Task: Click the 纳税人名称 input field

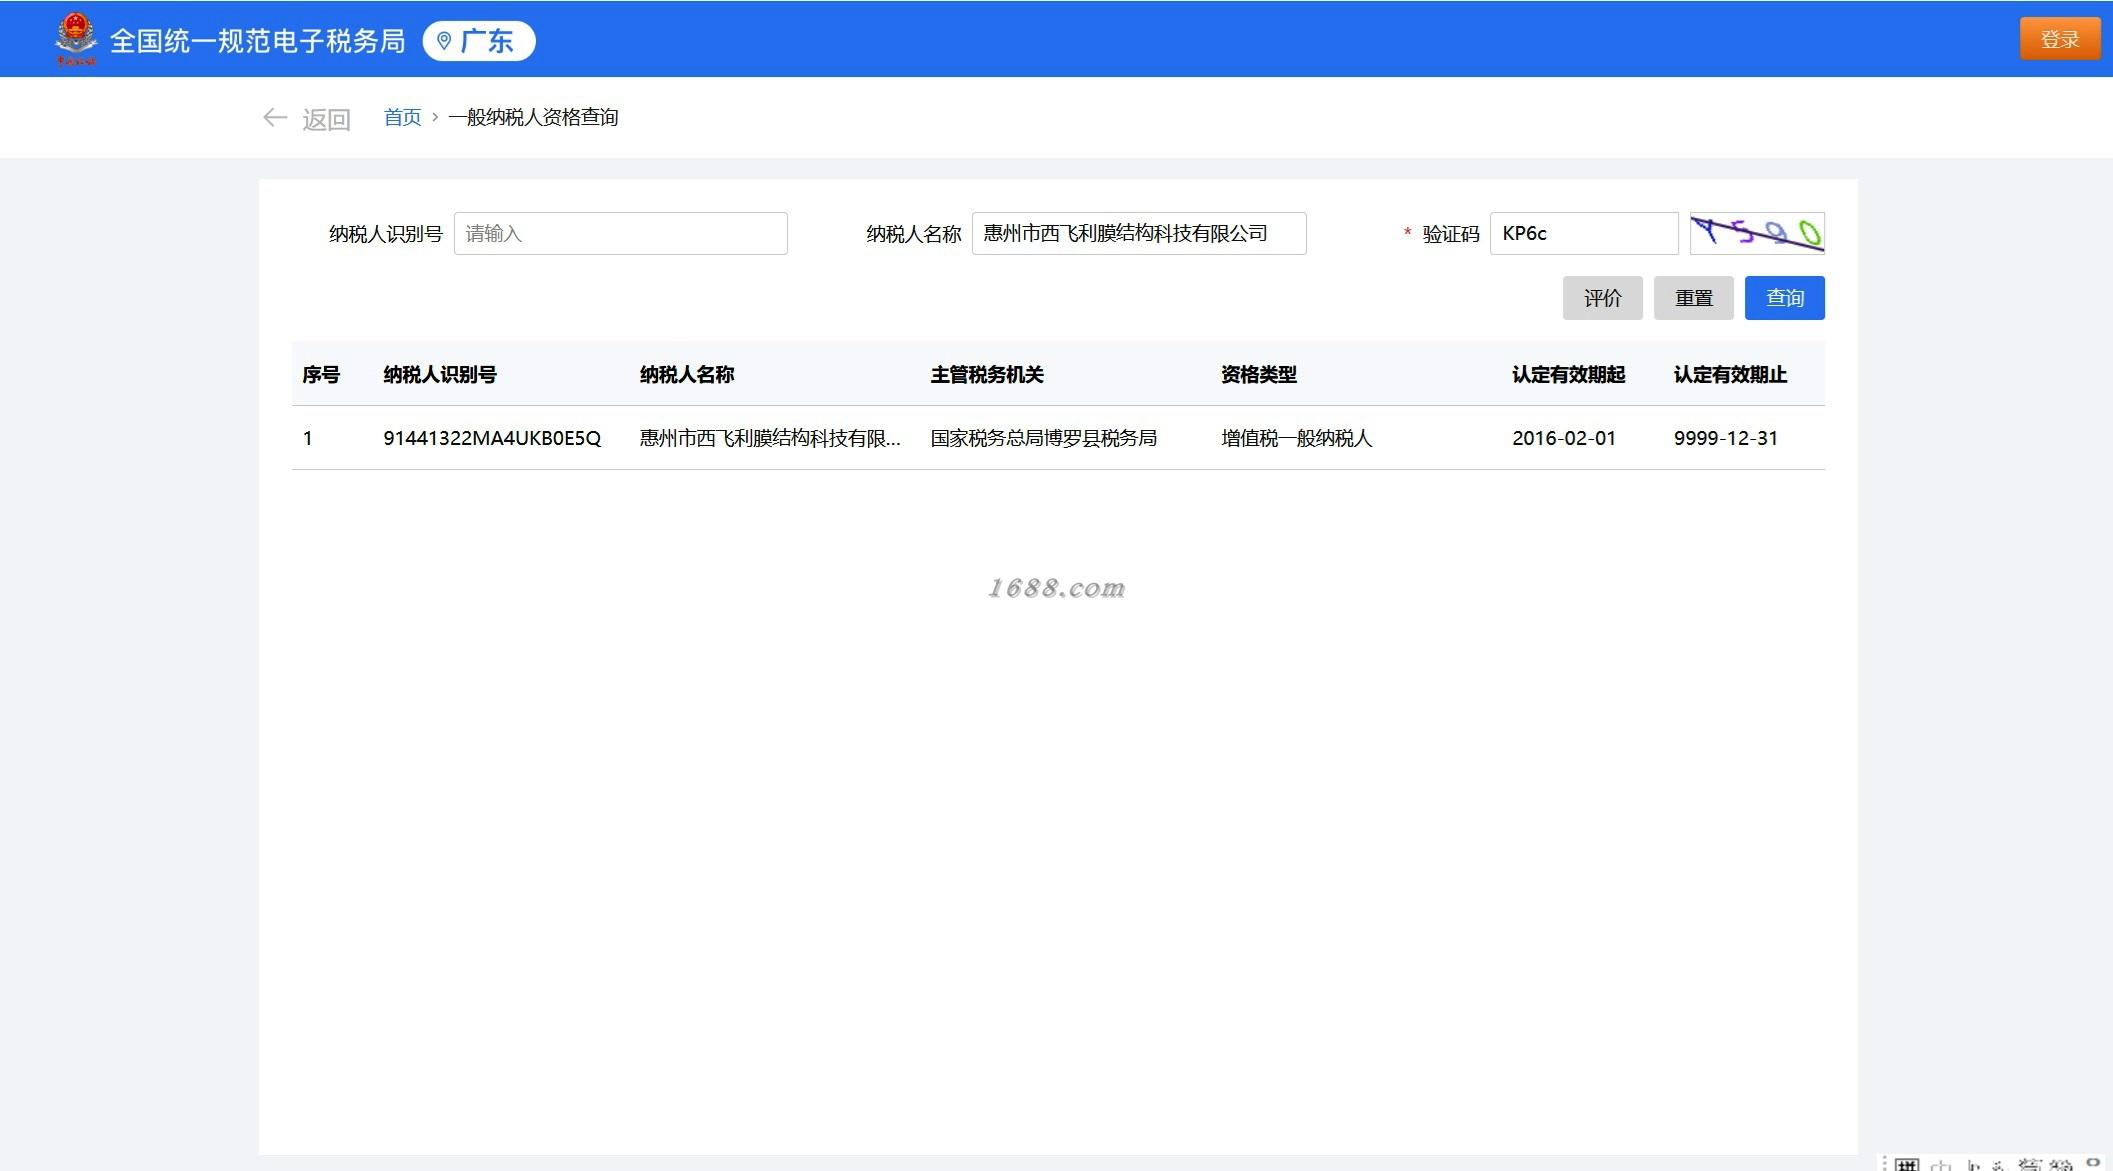Action: click(x=1138, y=233)
